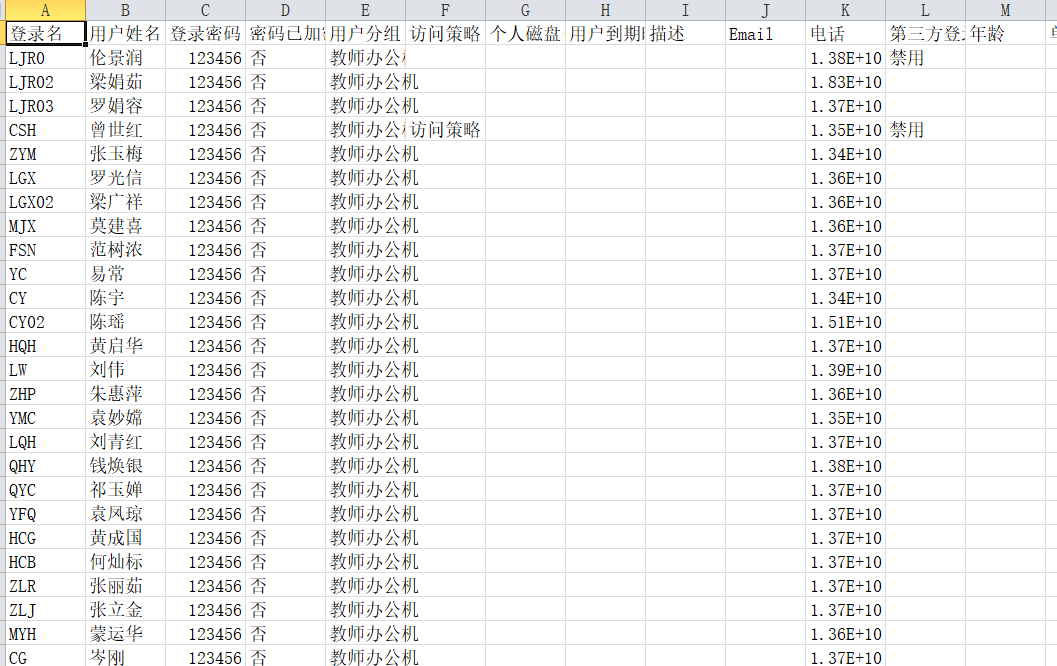This screenshot has height=666, width=1057.
Task: Click the name cell 莫建喜
Action: (x=125, y=226)
